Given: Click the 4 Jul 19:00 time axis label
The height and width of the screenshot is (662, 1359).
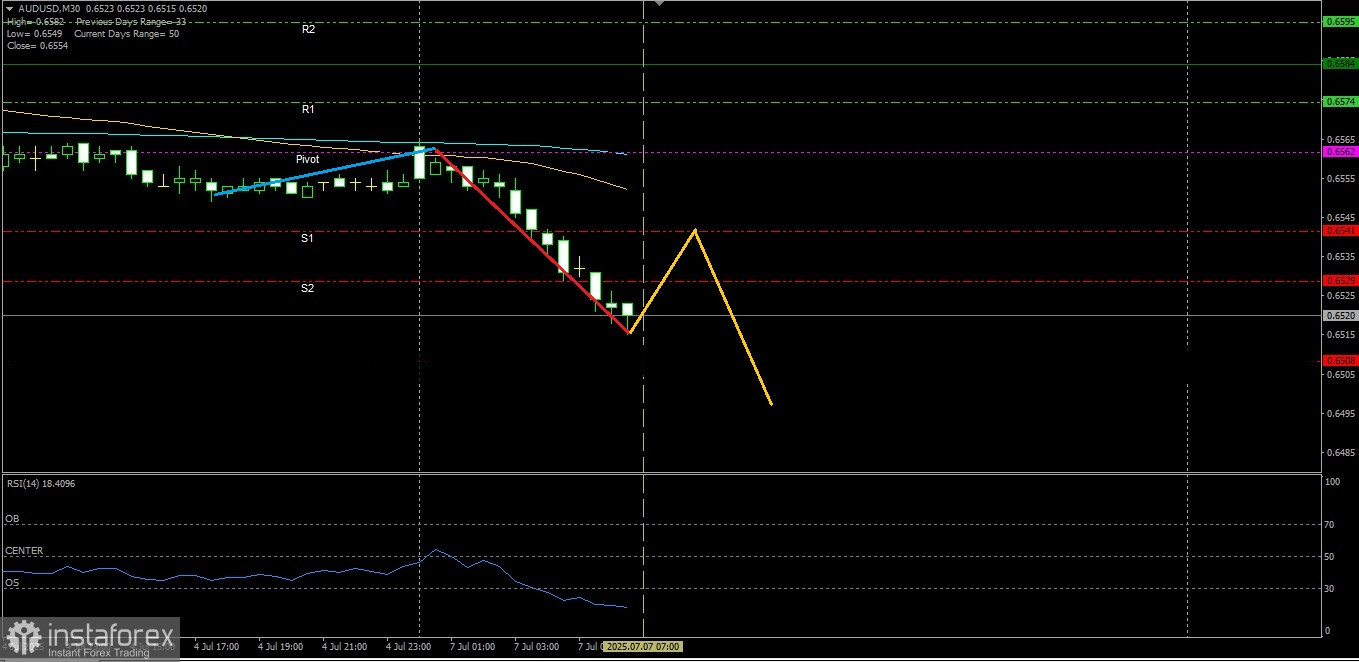Looking at the screenshot, I should pyautogui.click(x=280, y=647).
